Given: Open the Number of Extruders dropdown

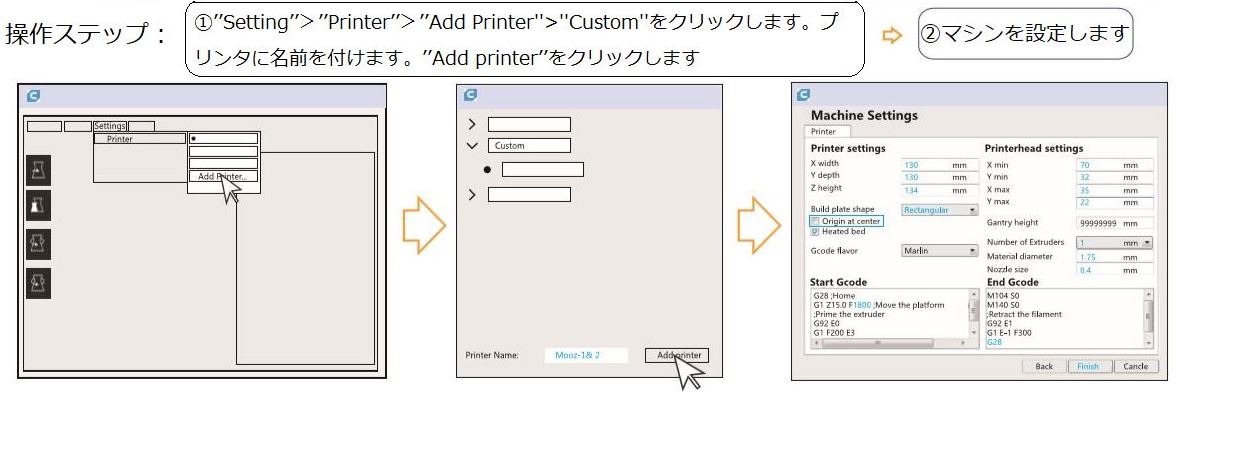Looking at the screenshot, I should pyautogui.click(x=1115, y=242).
